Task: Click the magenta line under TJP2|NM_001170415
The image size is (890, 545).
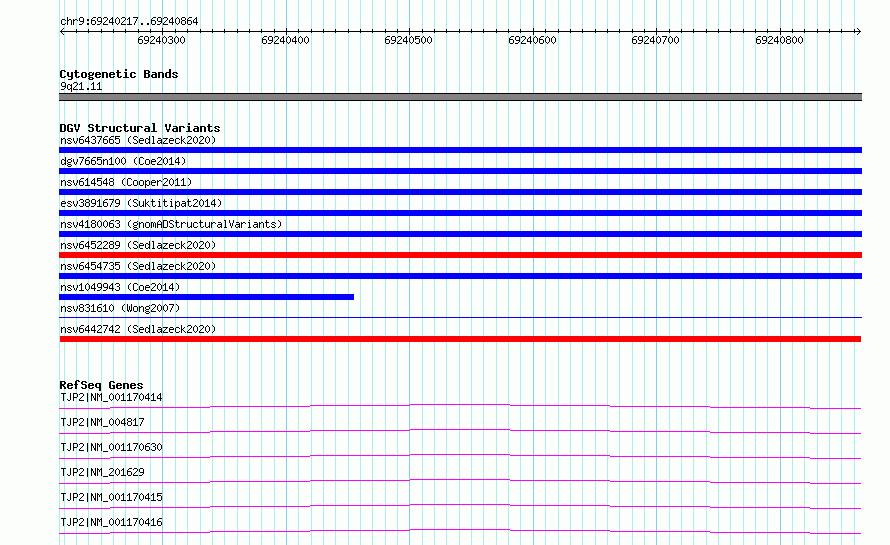Action: [460, 506]
